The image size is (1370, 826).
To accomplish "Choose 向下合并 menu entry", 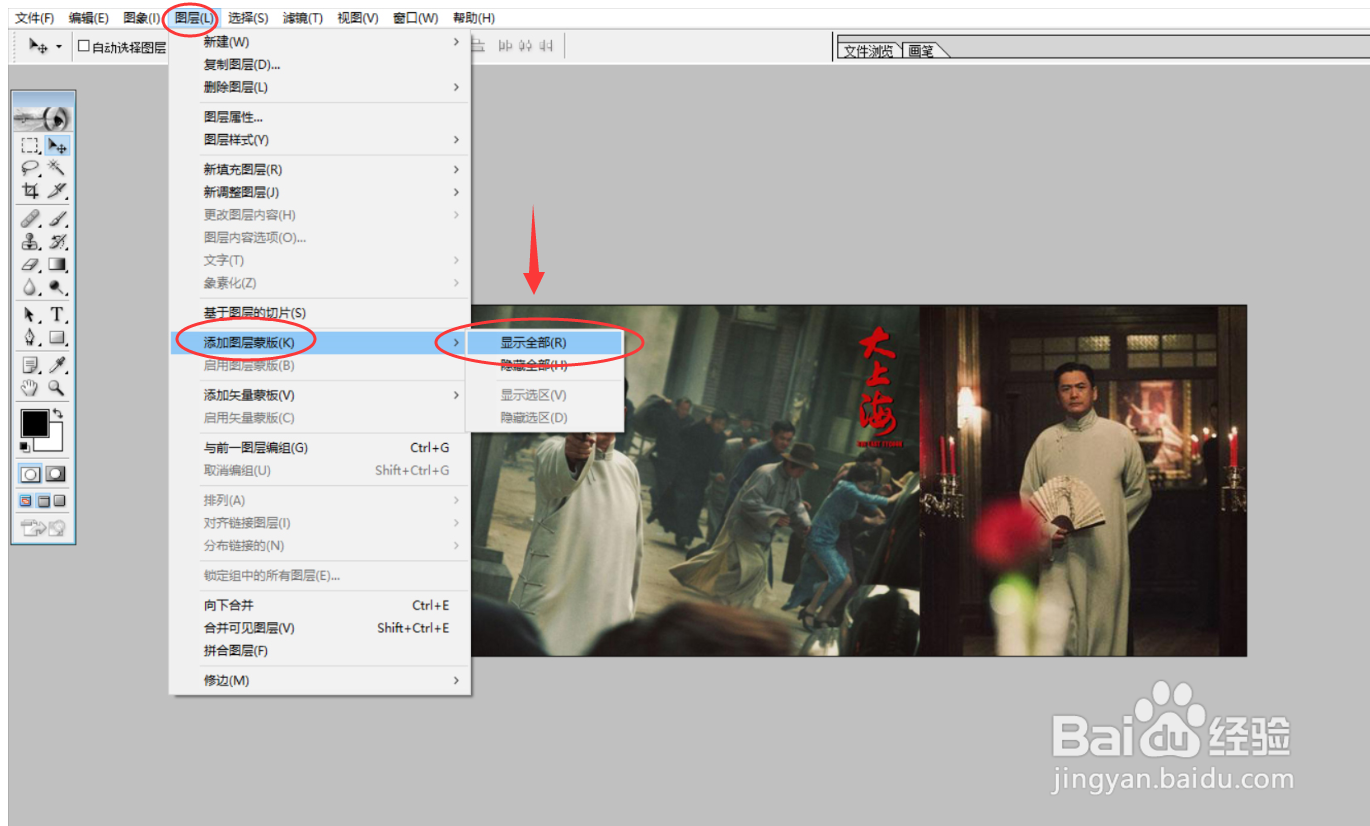I will click(320, 605).
